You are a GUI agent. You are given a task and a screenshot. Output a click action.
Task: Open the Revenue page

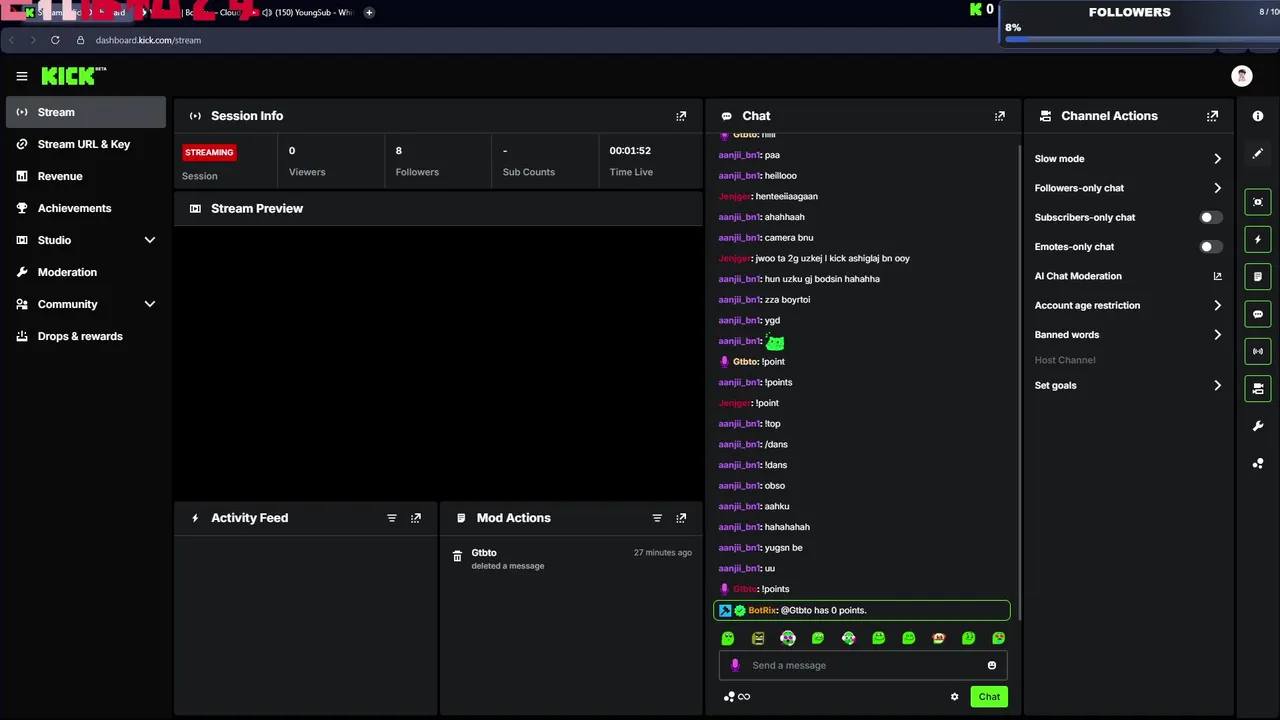86,176
